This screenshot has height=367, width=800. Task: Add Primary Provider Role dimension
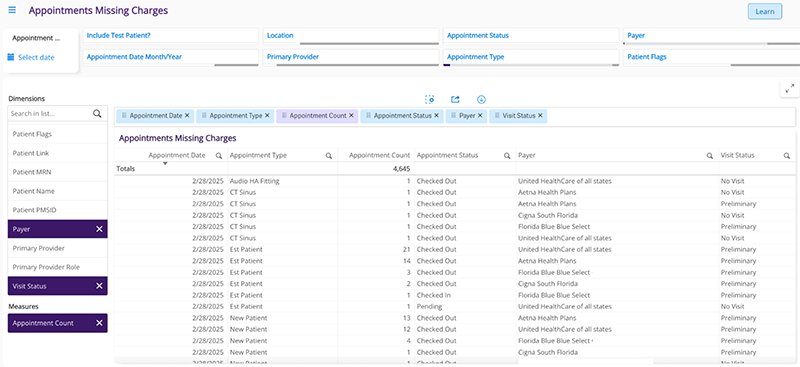pos(58,267)
